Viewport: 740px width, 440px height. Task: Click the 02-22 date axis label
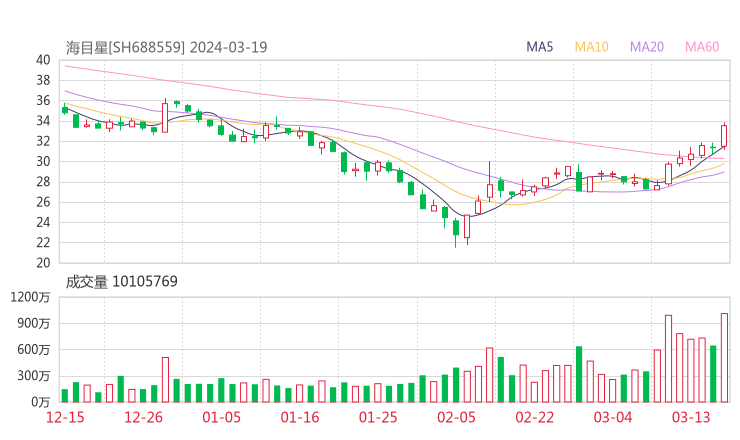(x=535, y=417)
